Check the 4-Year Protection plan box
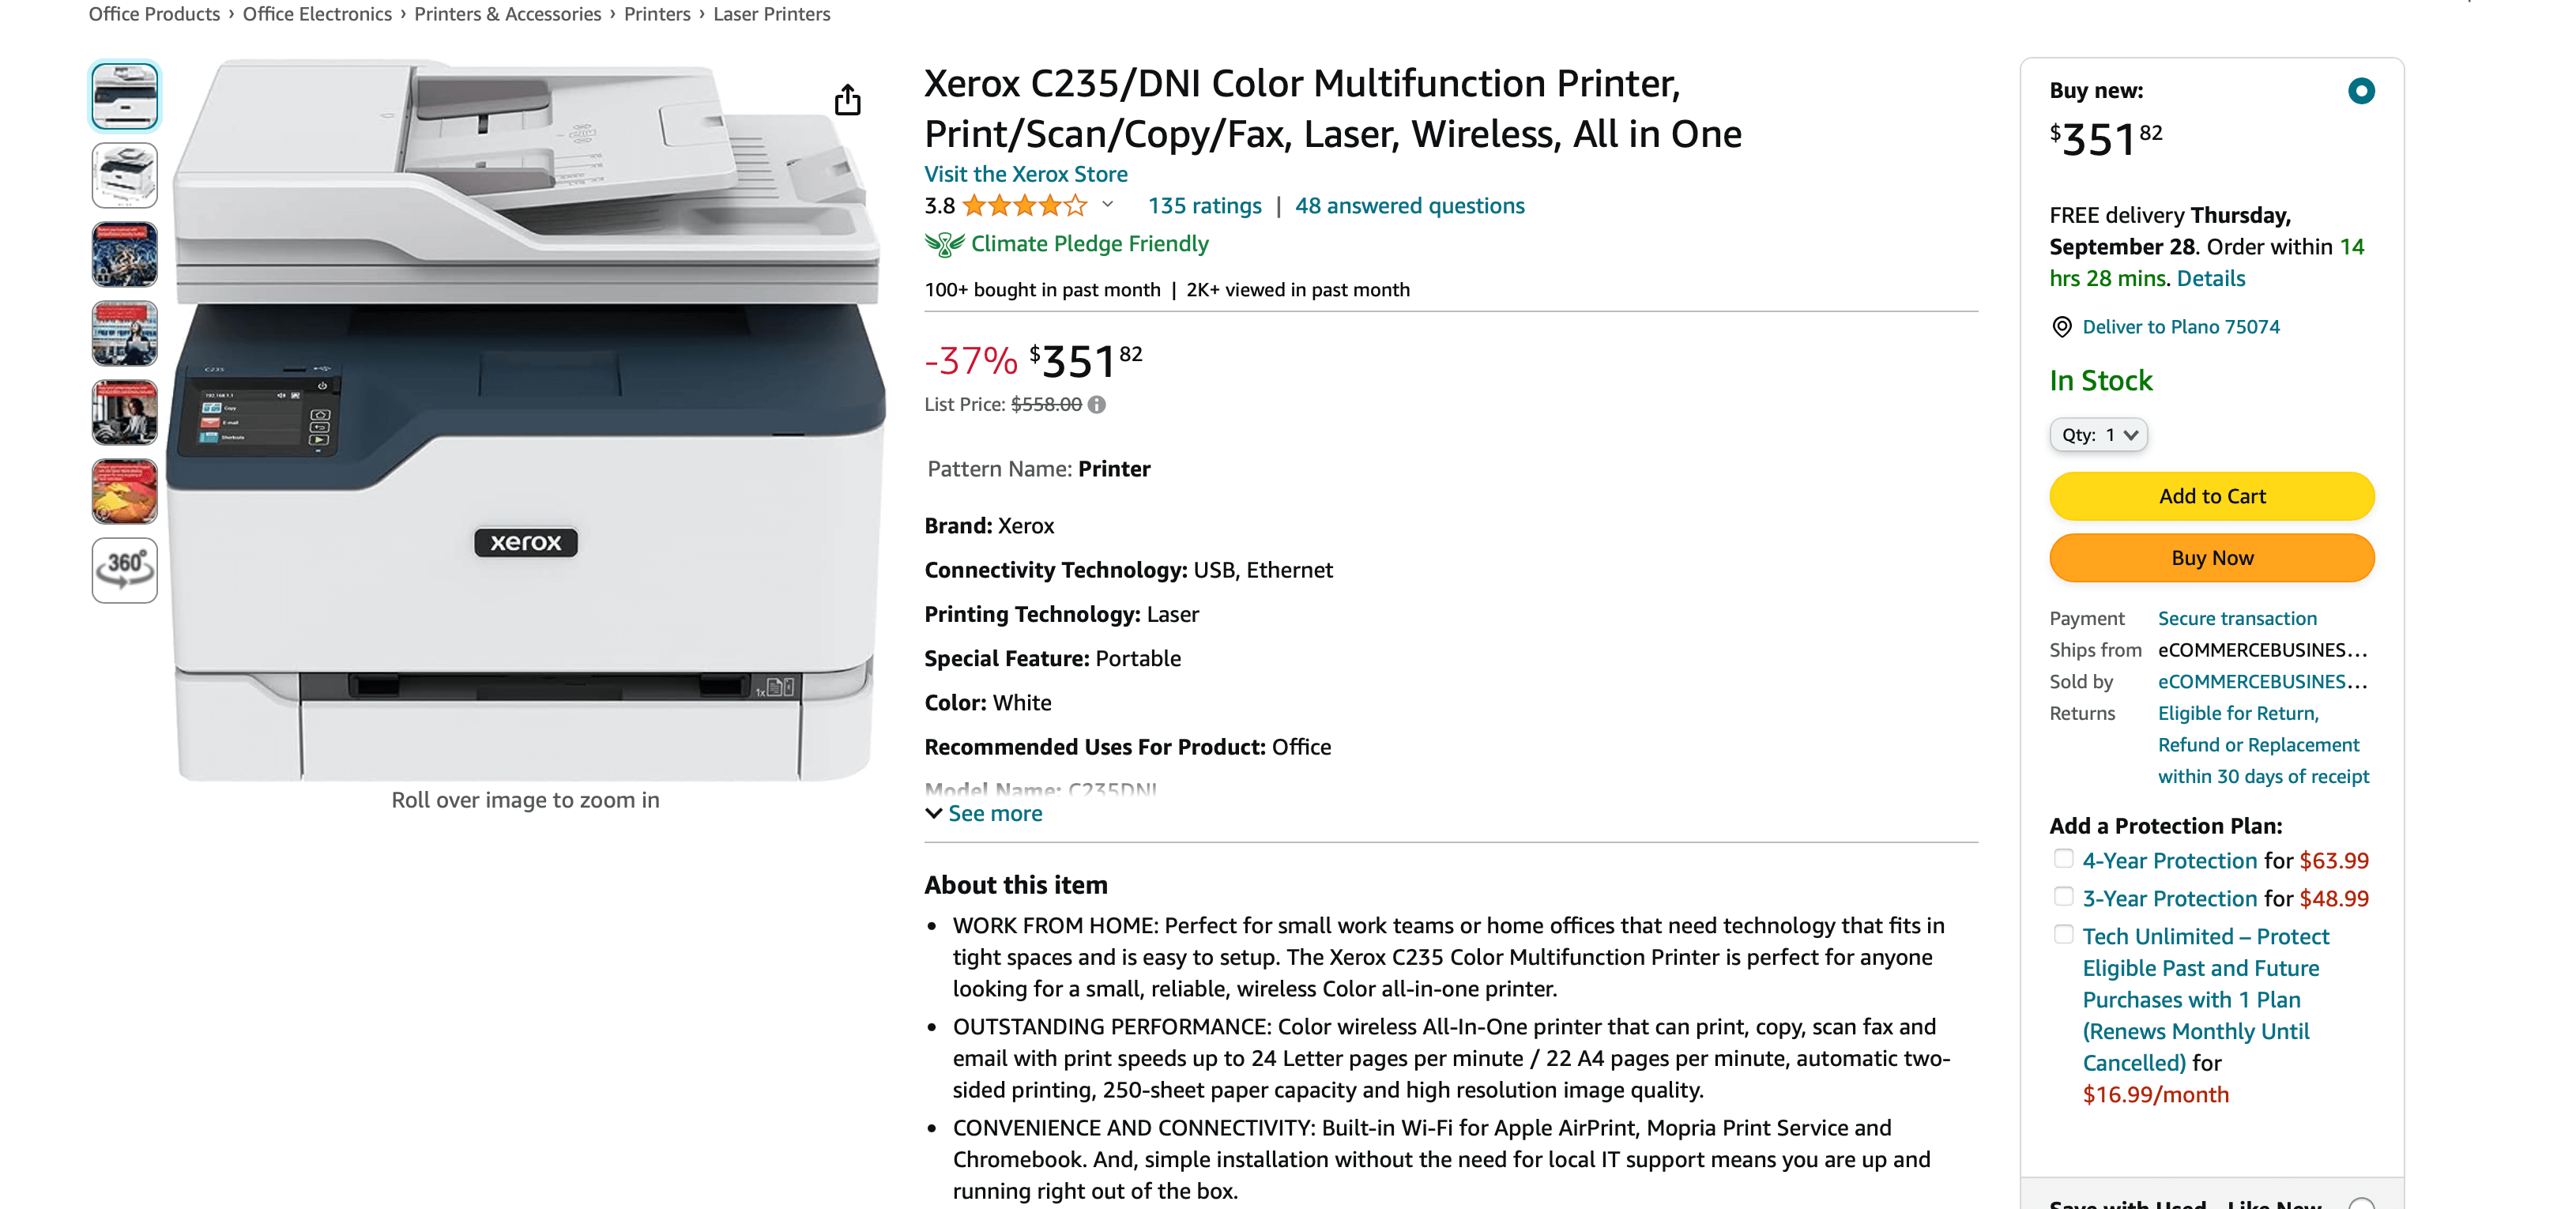Screen dimensions: 2576x1209 tap(2063, 859)
